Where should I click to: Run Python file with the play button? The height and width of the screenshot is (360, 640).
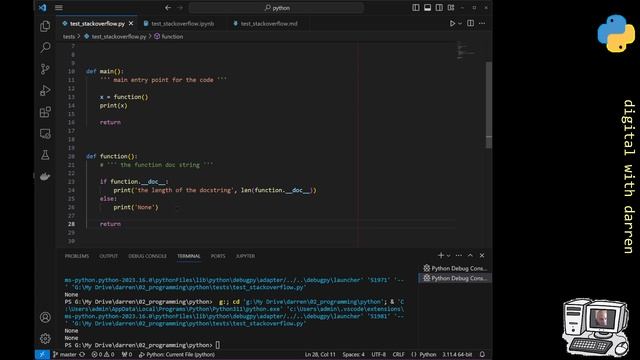(x=452, y=23)
